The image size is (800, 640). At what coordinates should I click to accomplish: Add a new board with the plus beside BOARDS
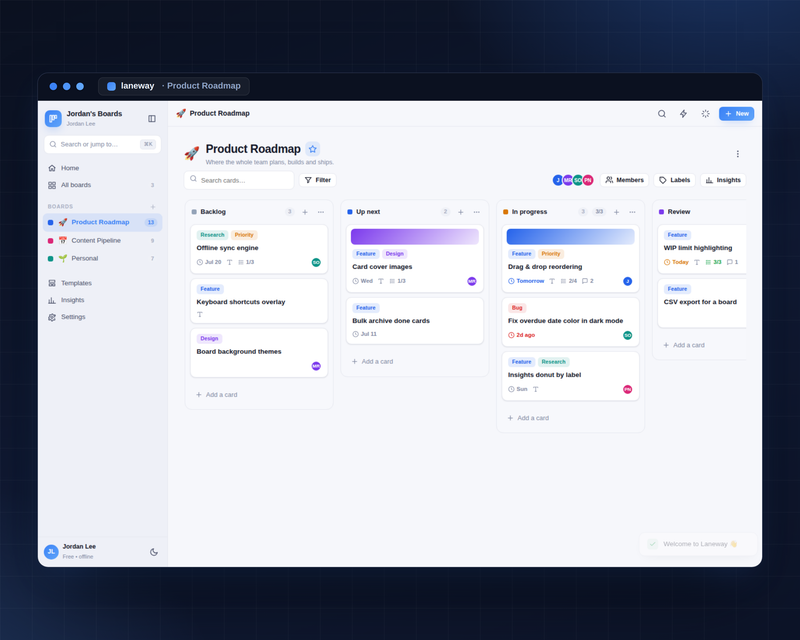tap(153, 207)
